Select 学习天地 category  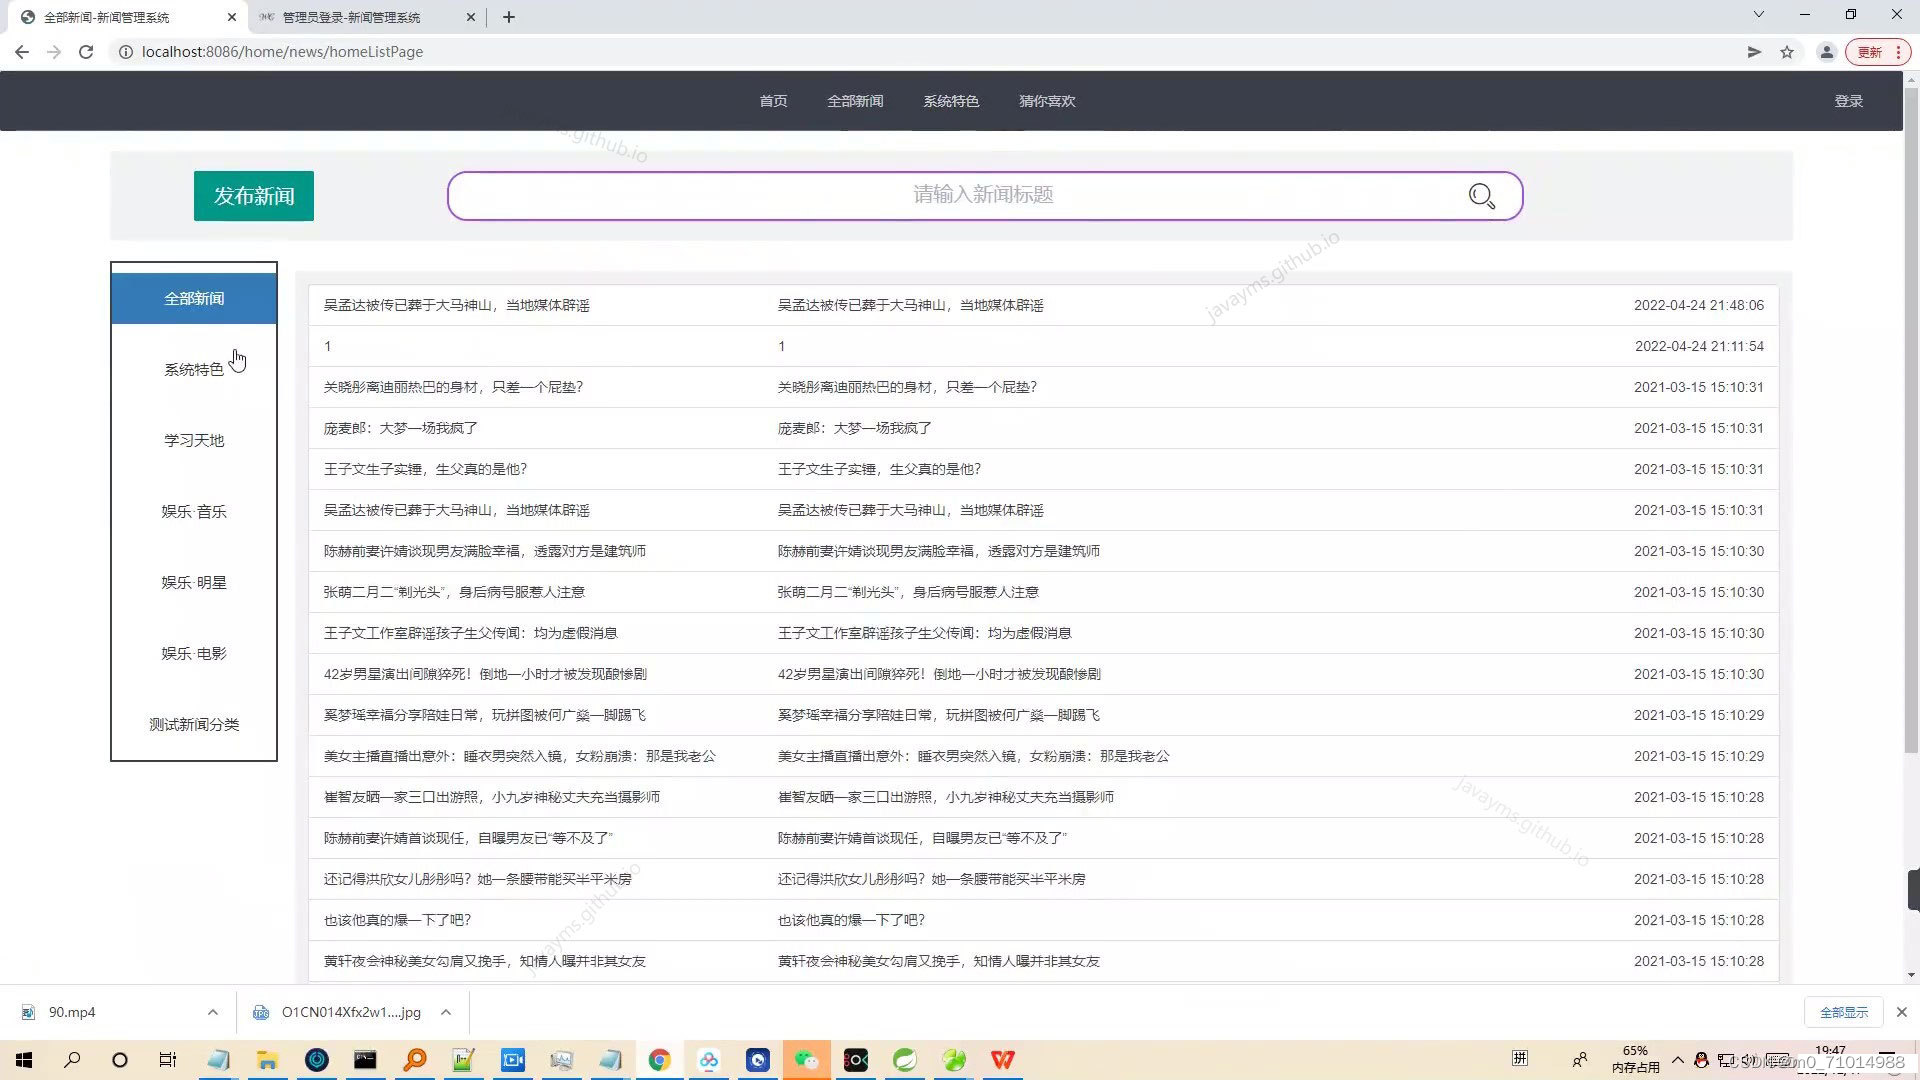pyautogui.click(x=194, y=441)
